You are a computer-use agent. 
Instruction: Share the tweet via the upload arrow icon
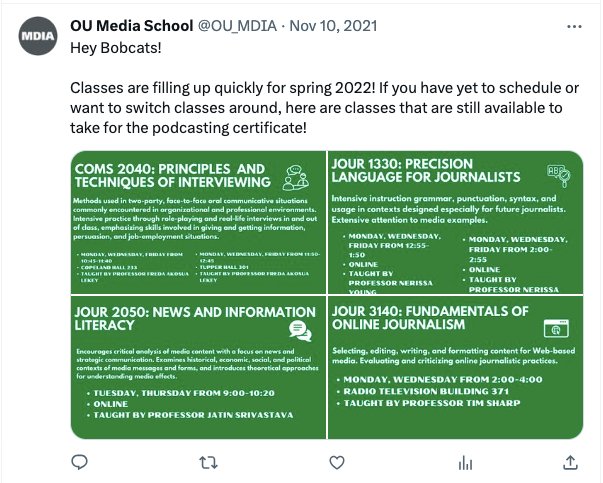coord(570,462)
